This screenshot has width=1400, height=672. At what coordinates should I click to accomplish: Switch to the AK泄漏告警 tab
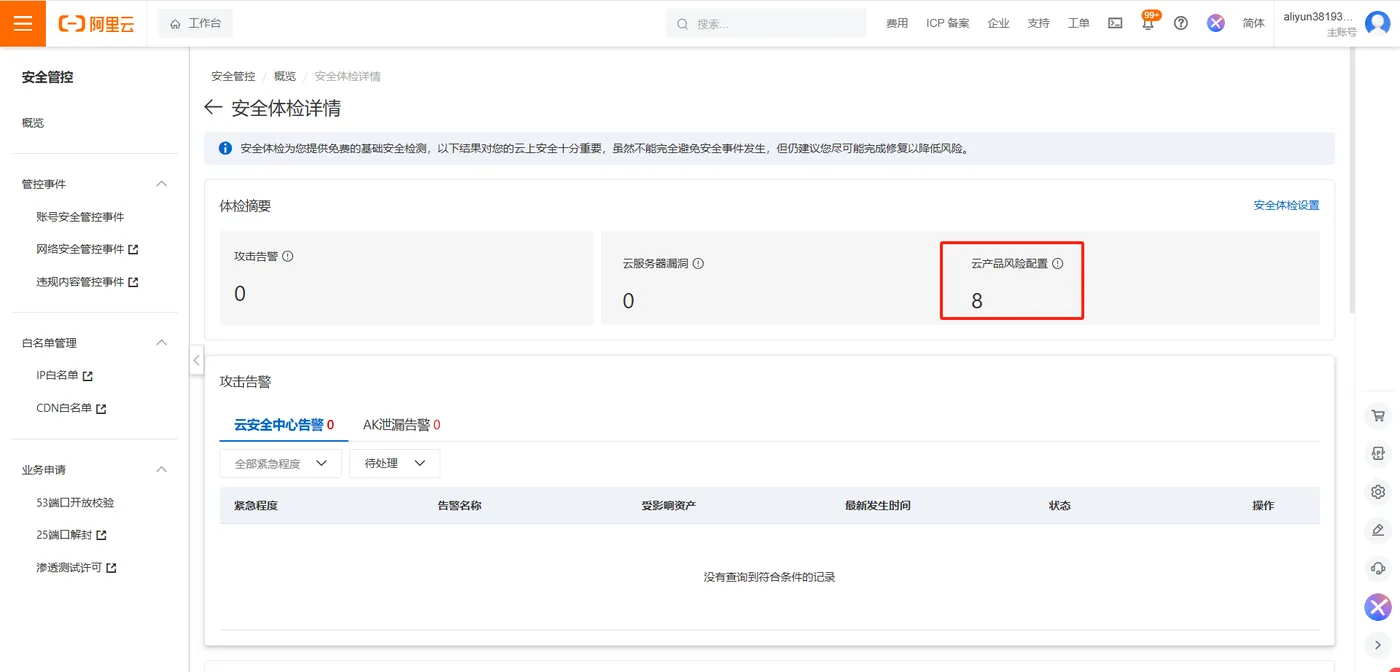coord(401,425)
